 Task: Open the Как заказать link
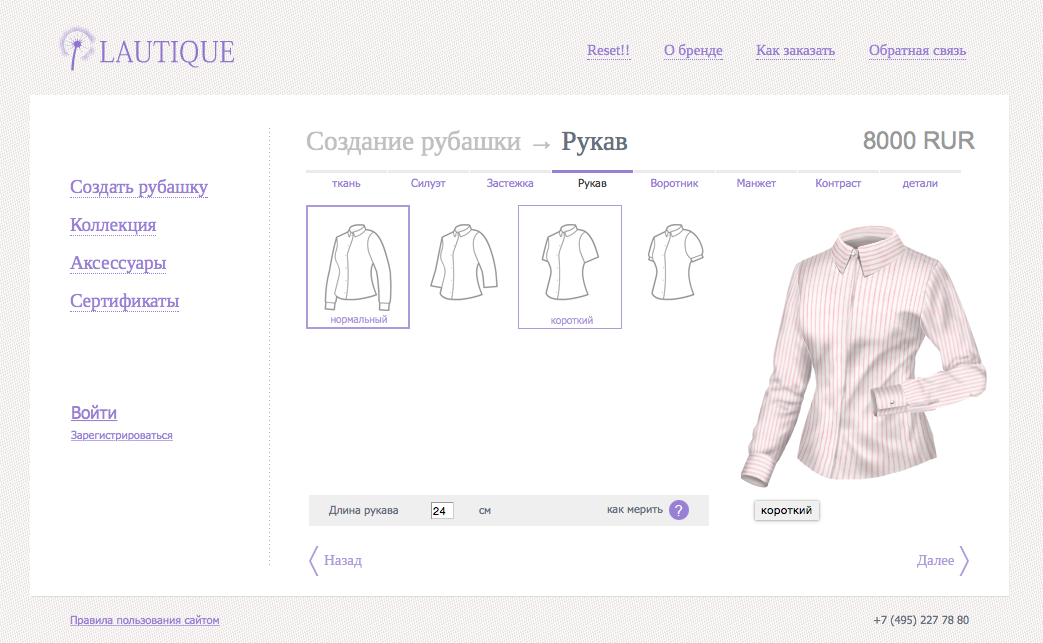795,51
